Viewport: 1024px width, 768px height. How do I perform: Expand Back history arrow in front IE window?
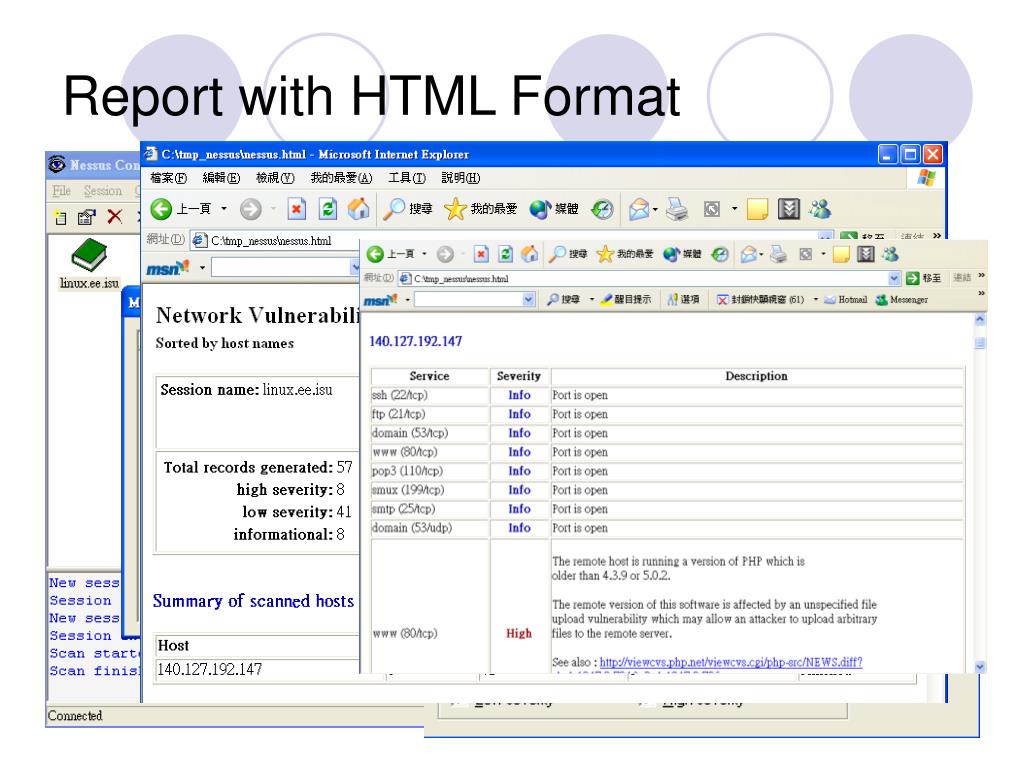(424, 254)
